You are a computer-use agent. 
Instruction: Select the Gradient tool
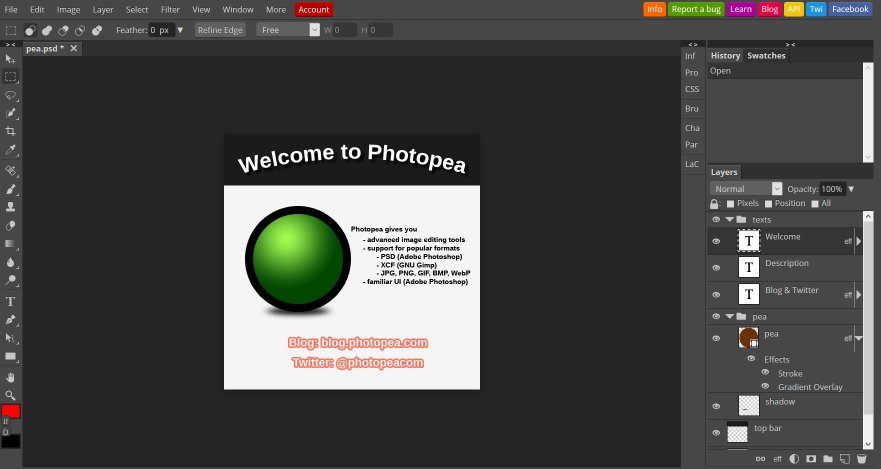(x=10, y=244)
